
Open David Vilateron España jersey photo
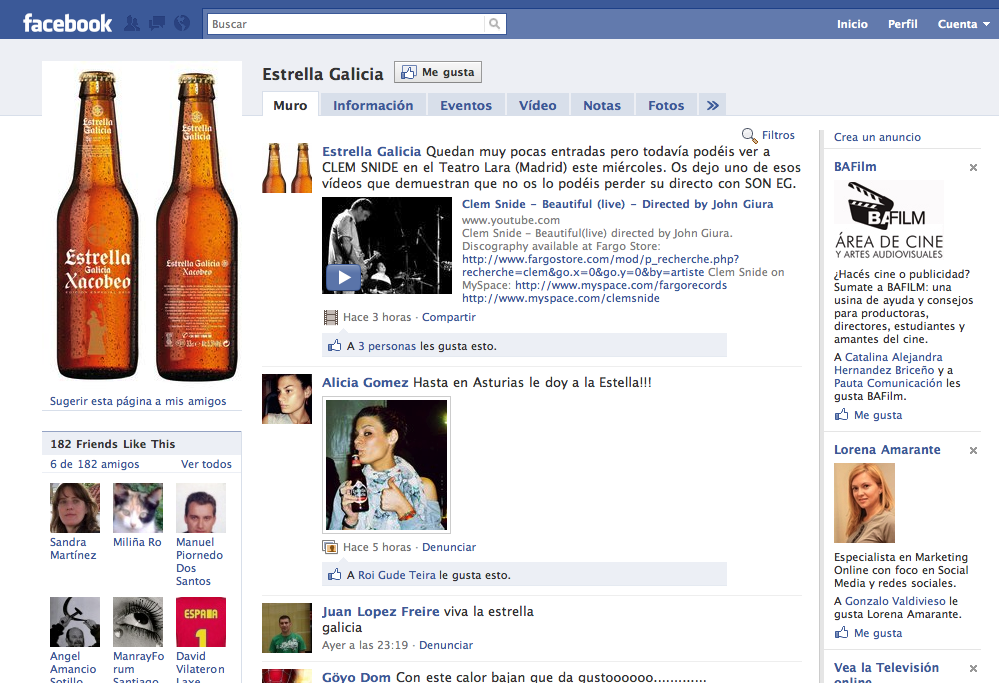[x=201, y=622]
